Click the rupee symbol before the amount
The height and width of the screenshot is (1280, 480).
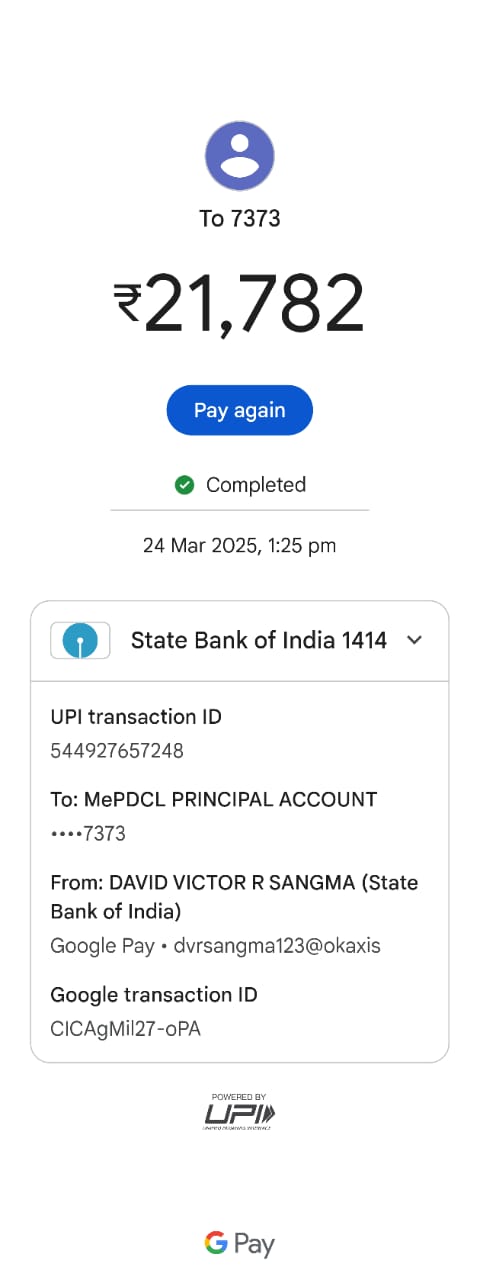click(x=128, y=304)
